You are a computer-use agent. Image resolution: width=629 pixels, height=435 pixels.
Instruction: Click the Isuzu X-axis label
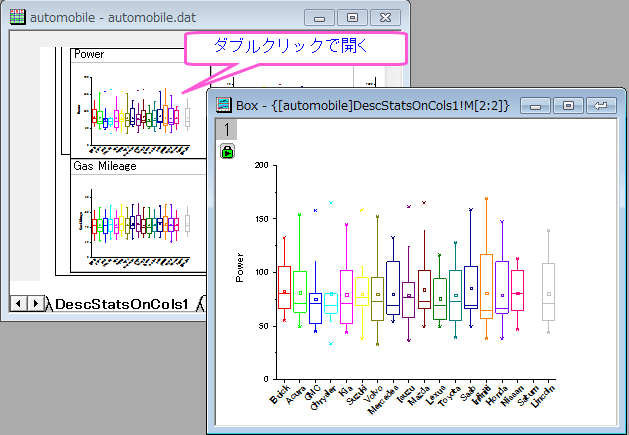405,393
